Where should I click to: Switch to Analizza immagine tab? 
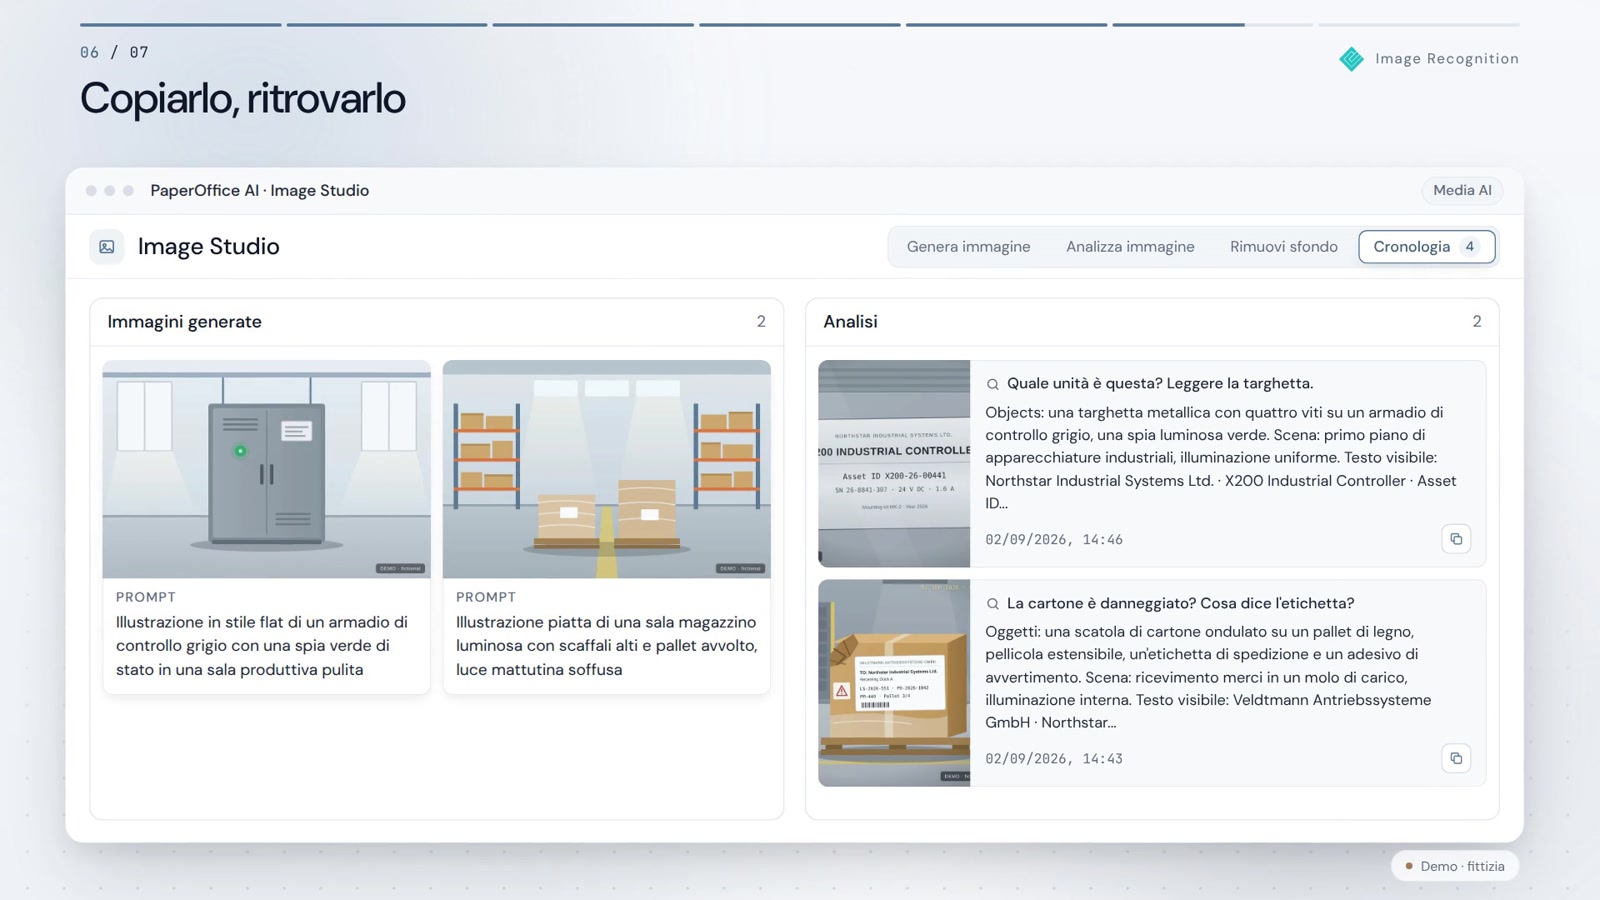click(x=1130, y=247)
